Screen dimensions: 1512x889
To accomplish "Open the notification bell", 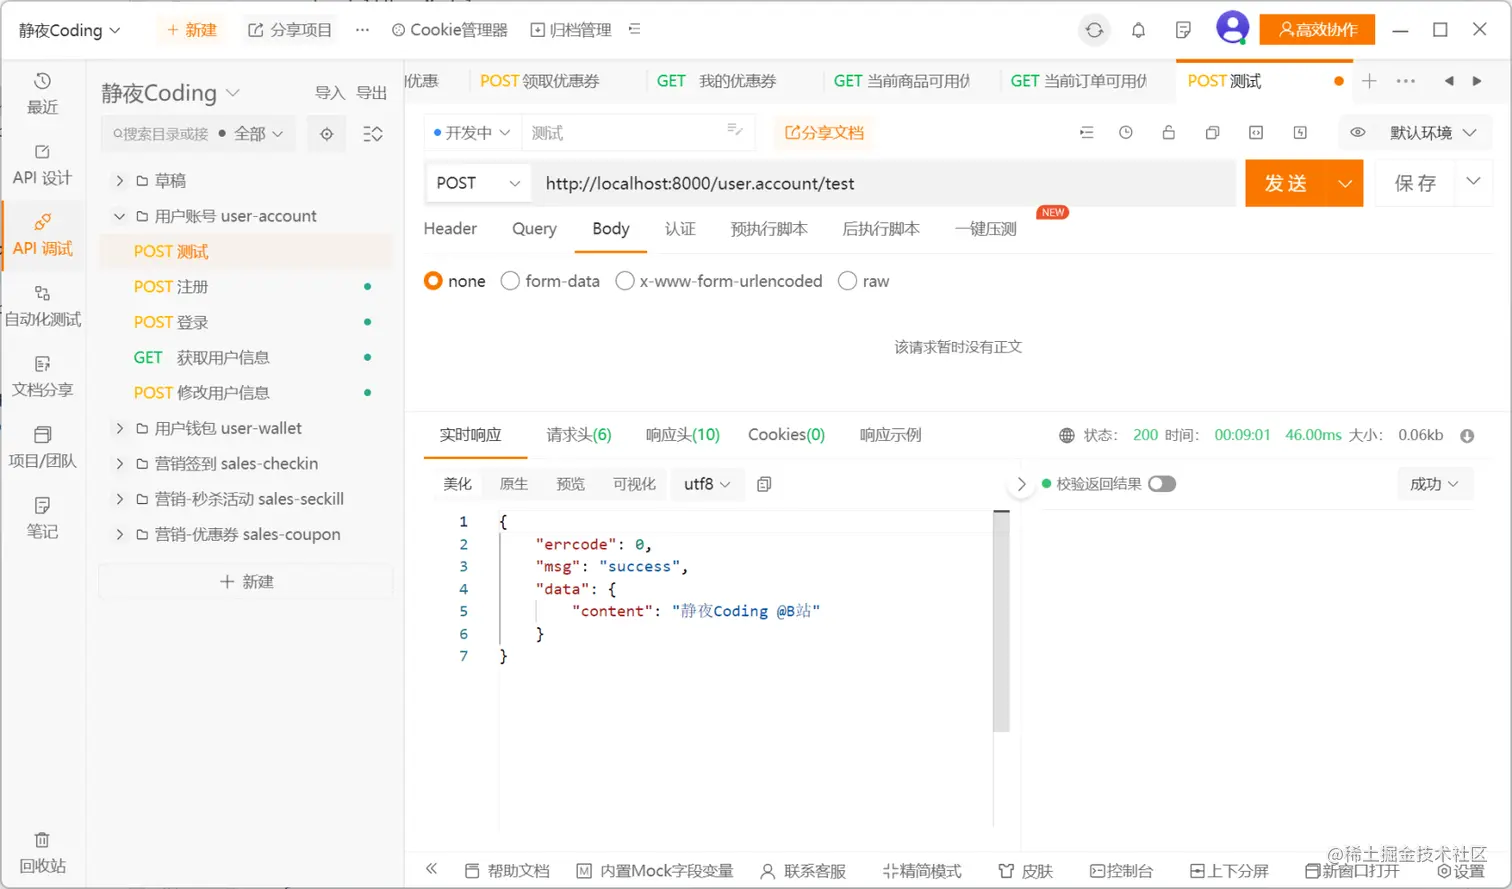I will click(1138, 30).
